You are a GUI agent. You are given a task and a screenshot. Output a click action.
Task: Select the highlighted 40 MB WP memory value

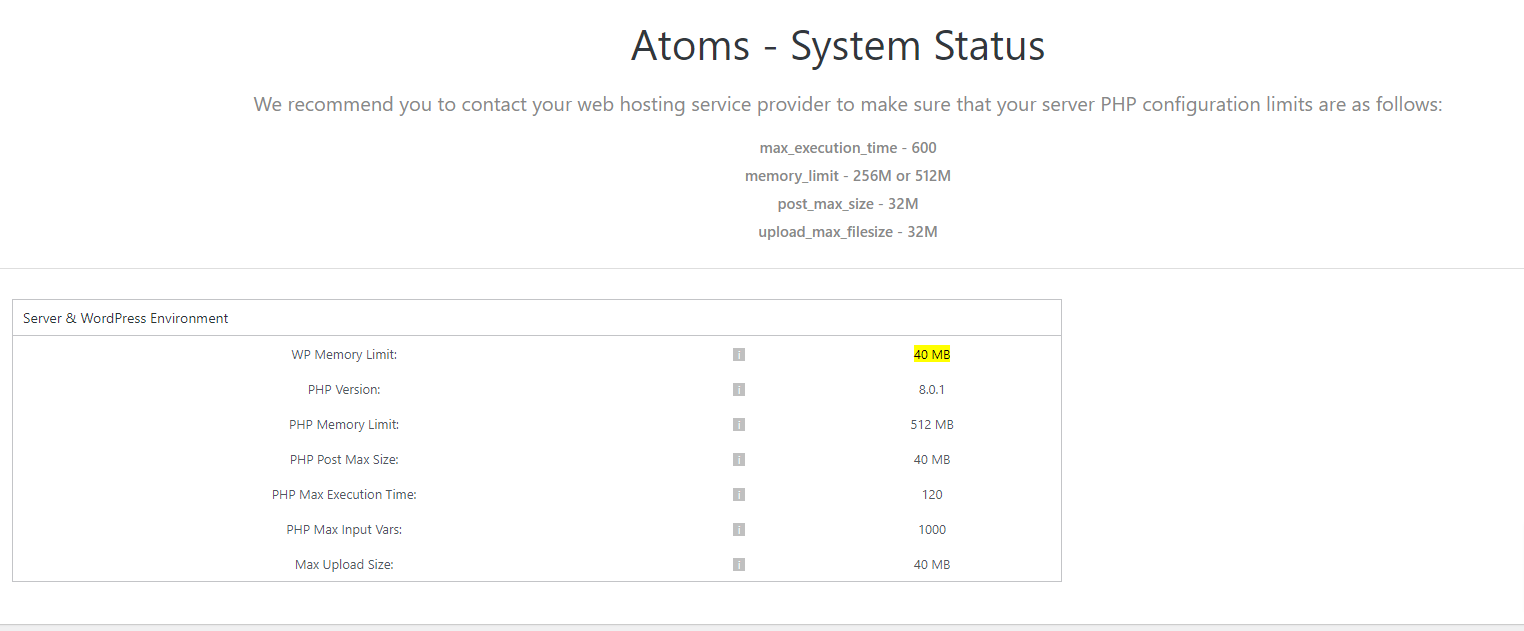point(931,354)
